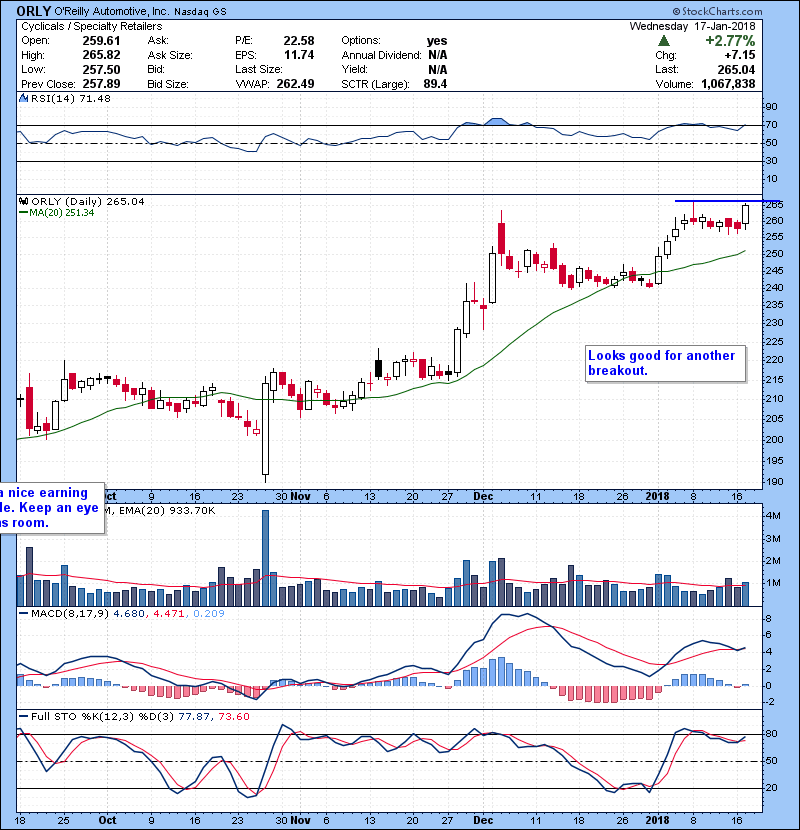Viewport: 800px width, 830px height.
Task: Select the Low value 257.50
Action: click(101, 69)
